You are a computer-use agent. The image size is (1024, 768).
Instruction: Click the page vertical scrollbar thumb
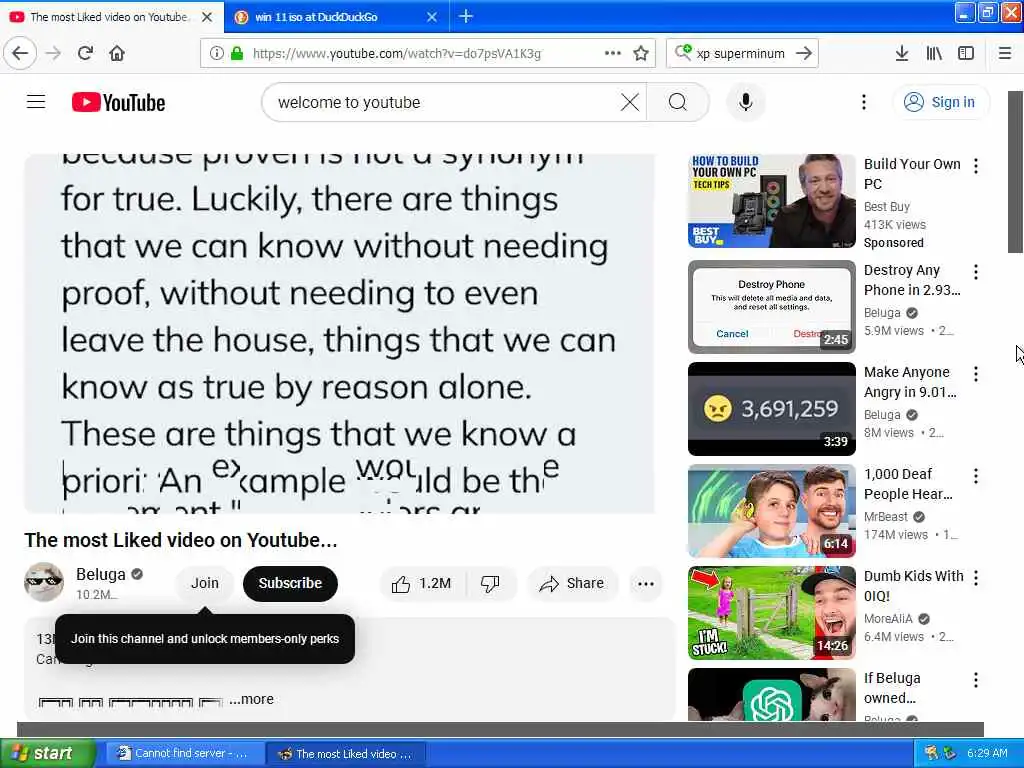[1015, 172]
